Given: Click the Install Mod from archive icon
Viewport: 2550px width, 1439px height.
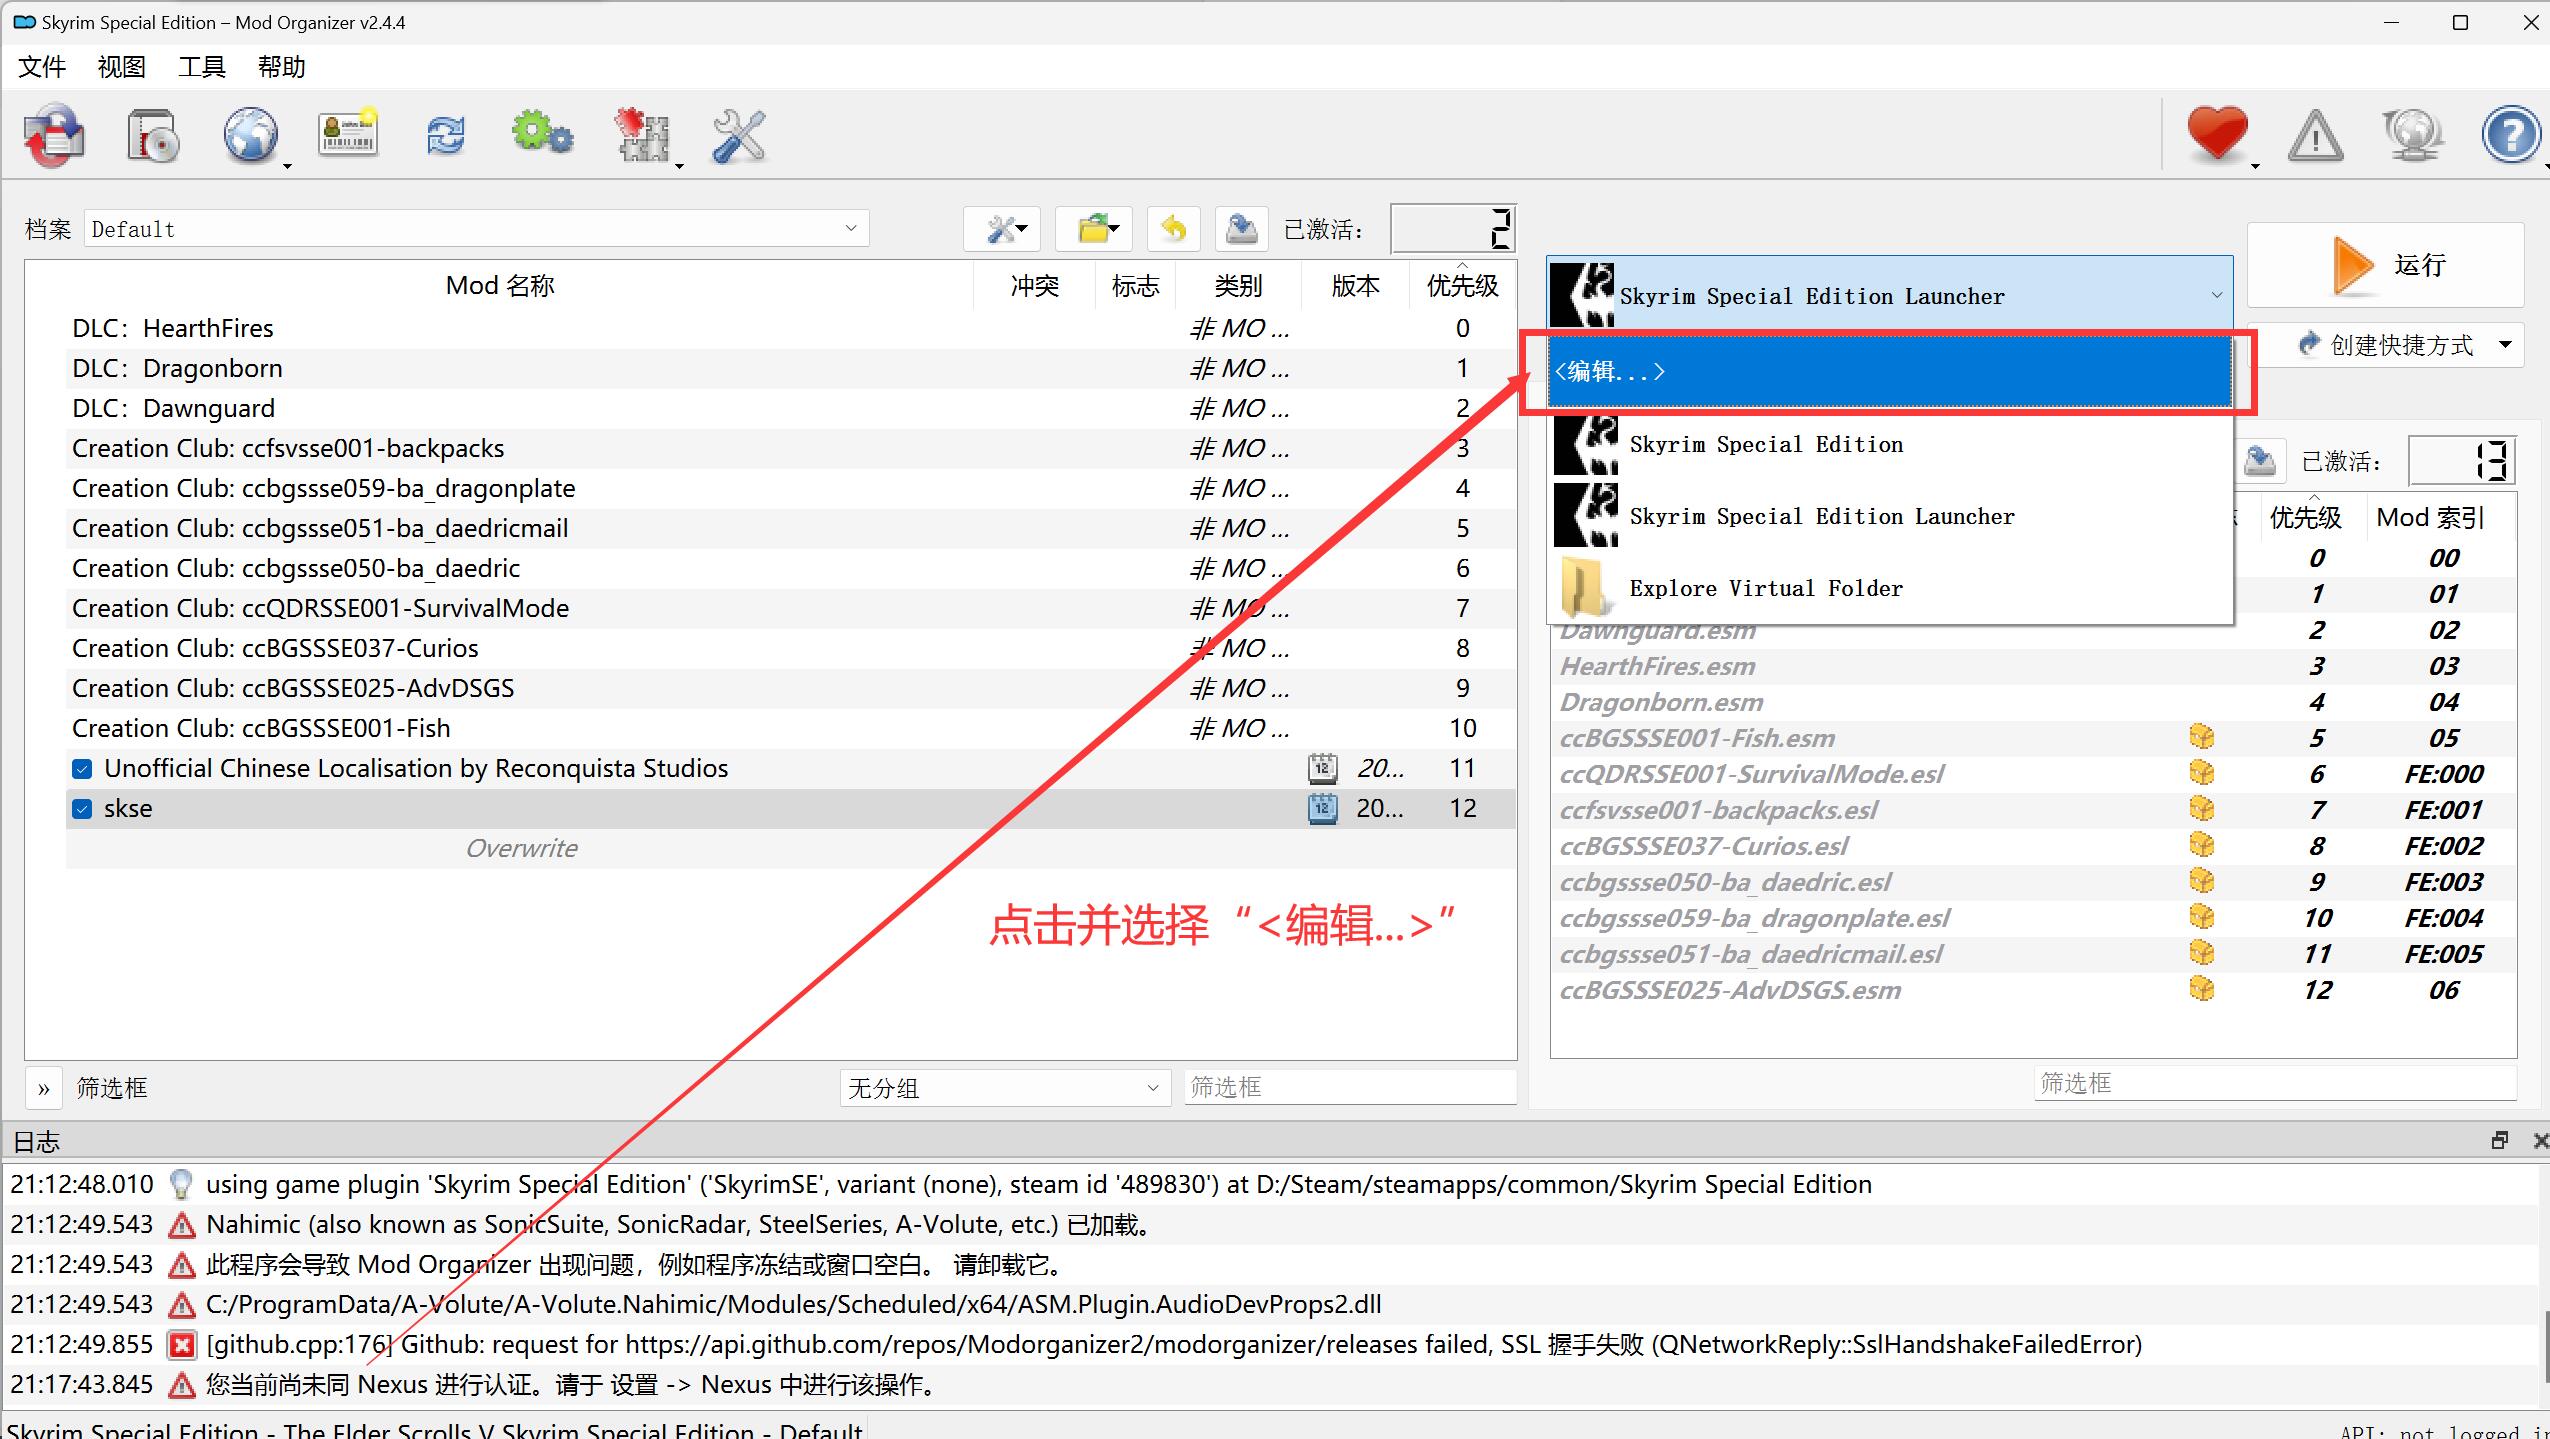Looking at the screenshot, I should point(153,136).
